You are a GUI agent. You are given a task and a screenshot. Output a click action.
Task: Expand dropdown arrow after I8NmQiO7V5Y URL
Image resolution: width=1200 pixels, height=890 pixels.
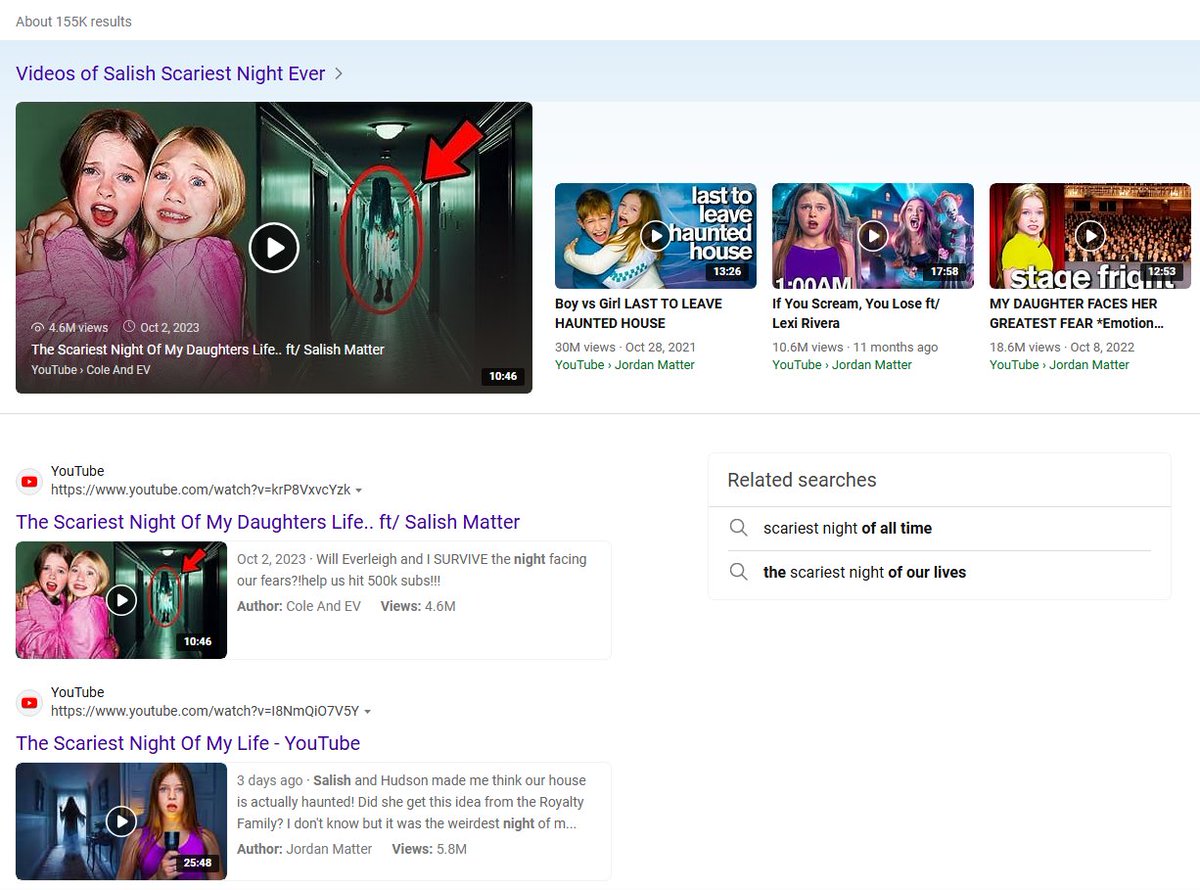pos(368,712)
